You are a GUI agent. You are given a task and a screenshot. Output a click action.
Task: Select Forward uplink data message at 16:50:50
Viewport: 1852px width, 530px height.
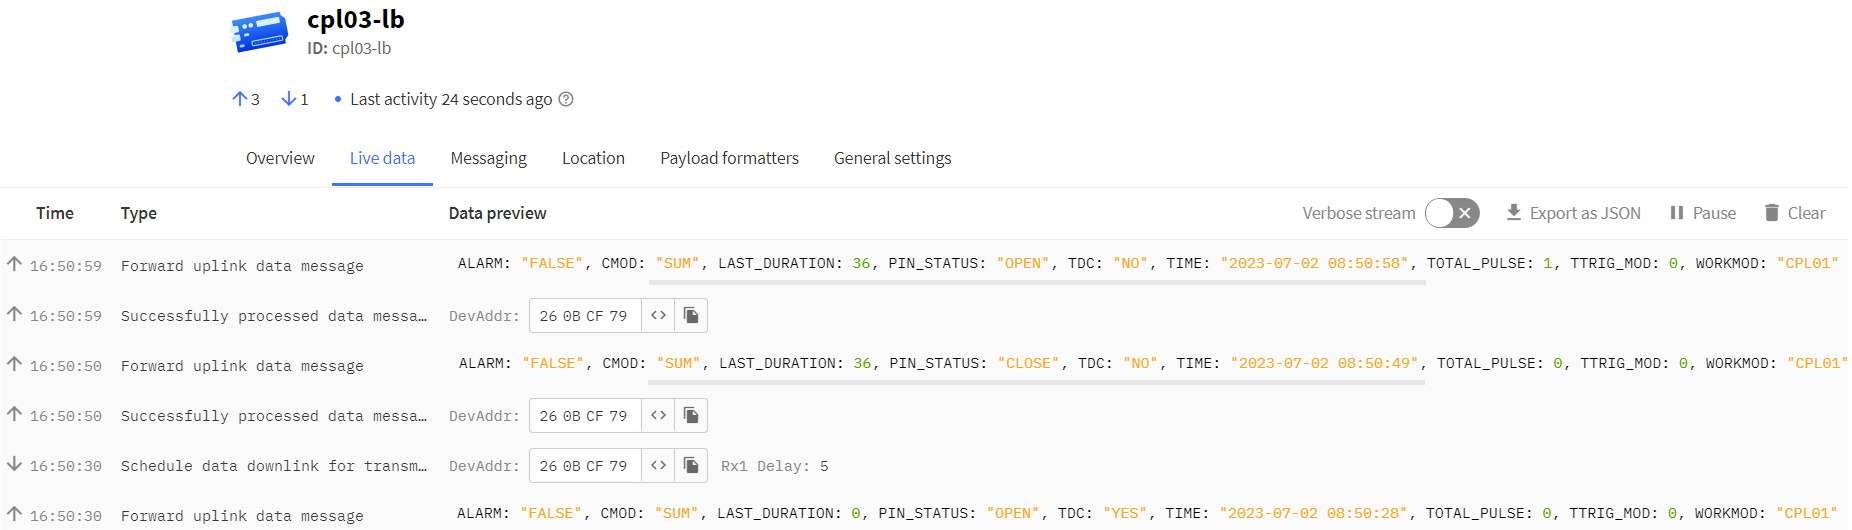click(x=242, y=366)
